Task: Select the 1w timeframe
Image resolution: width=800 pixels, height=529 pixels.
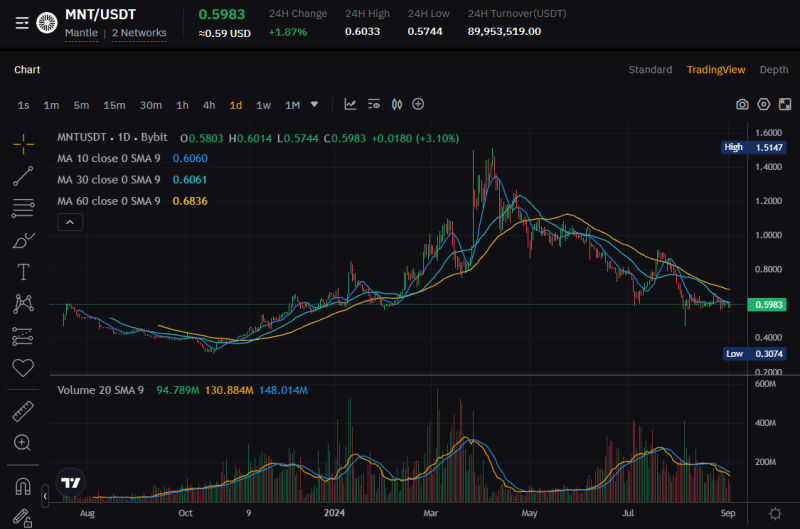Action: pyautogui.click(x=263, y=105)
